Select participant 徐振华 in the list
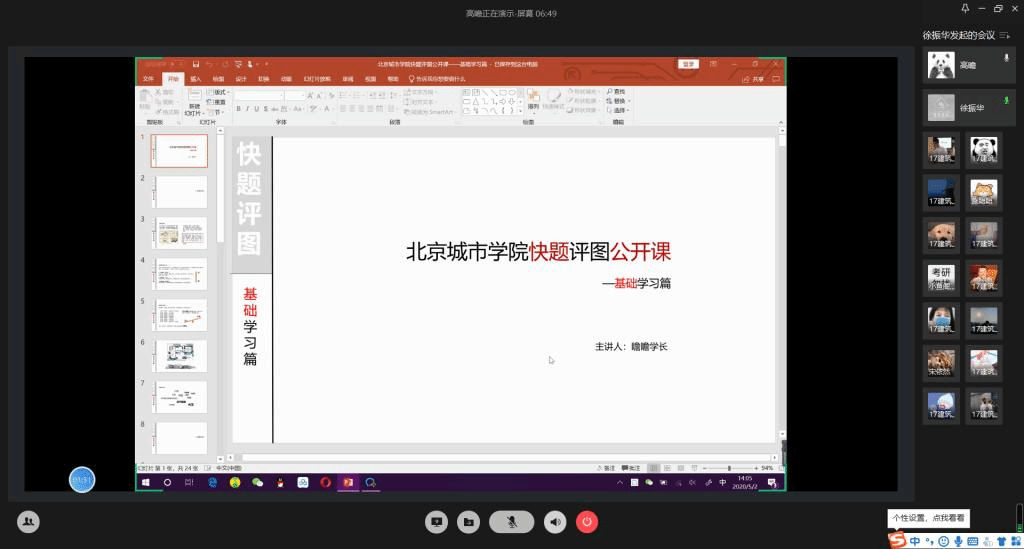Screen dimensions: 1024x549 pyautogui.click(x=968, y=108)
